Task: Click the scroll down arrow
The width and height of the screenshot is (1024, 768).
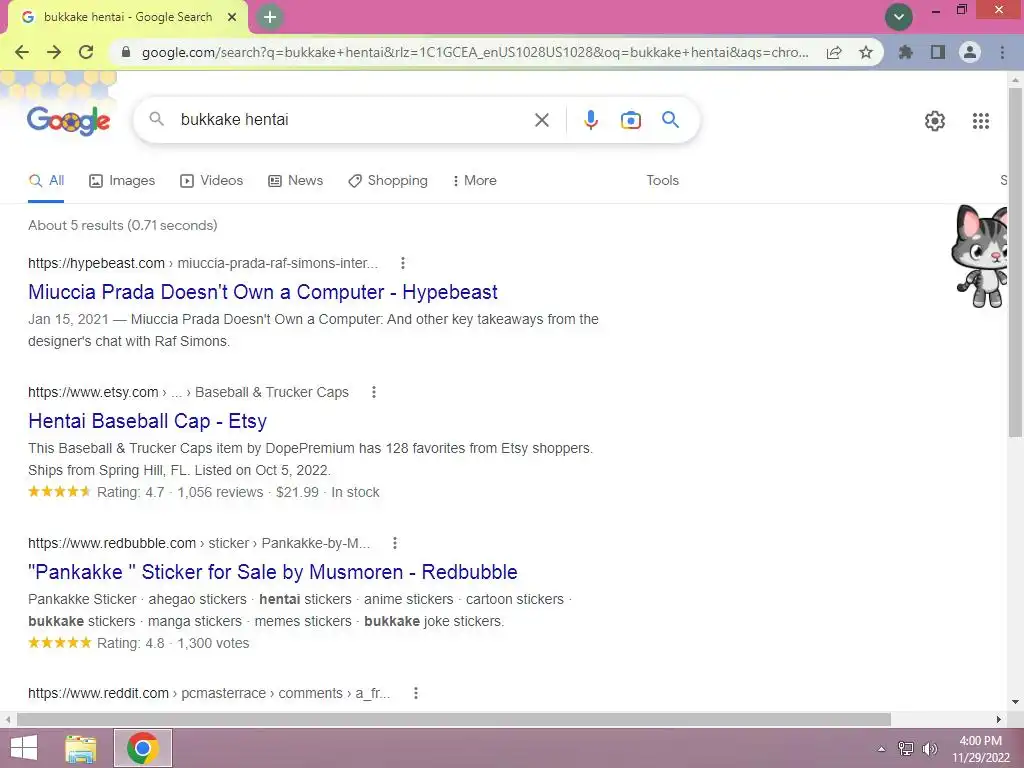Action: pyautogui.click(x=1015, y=702)
